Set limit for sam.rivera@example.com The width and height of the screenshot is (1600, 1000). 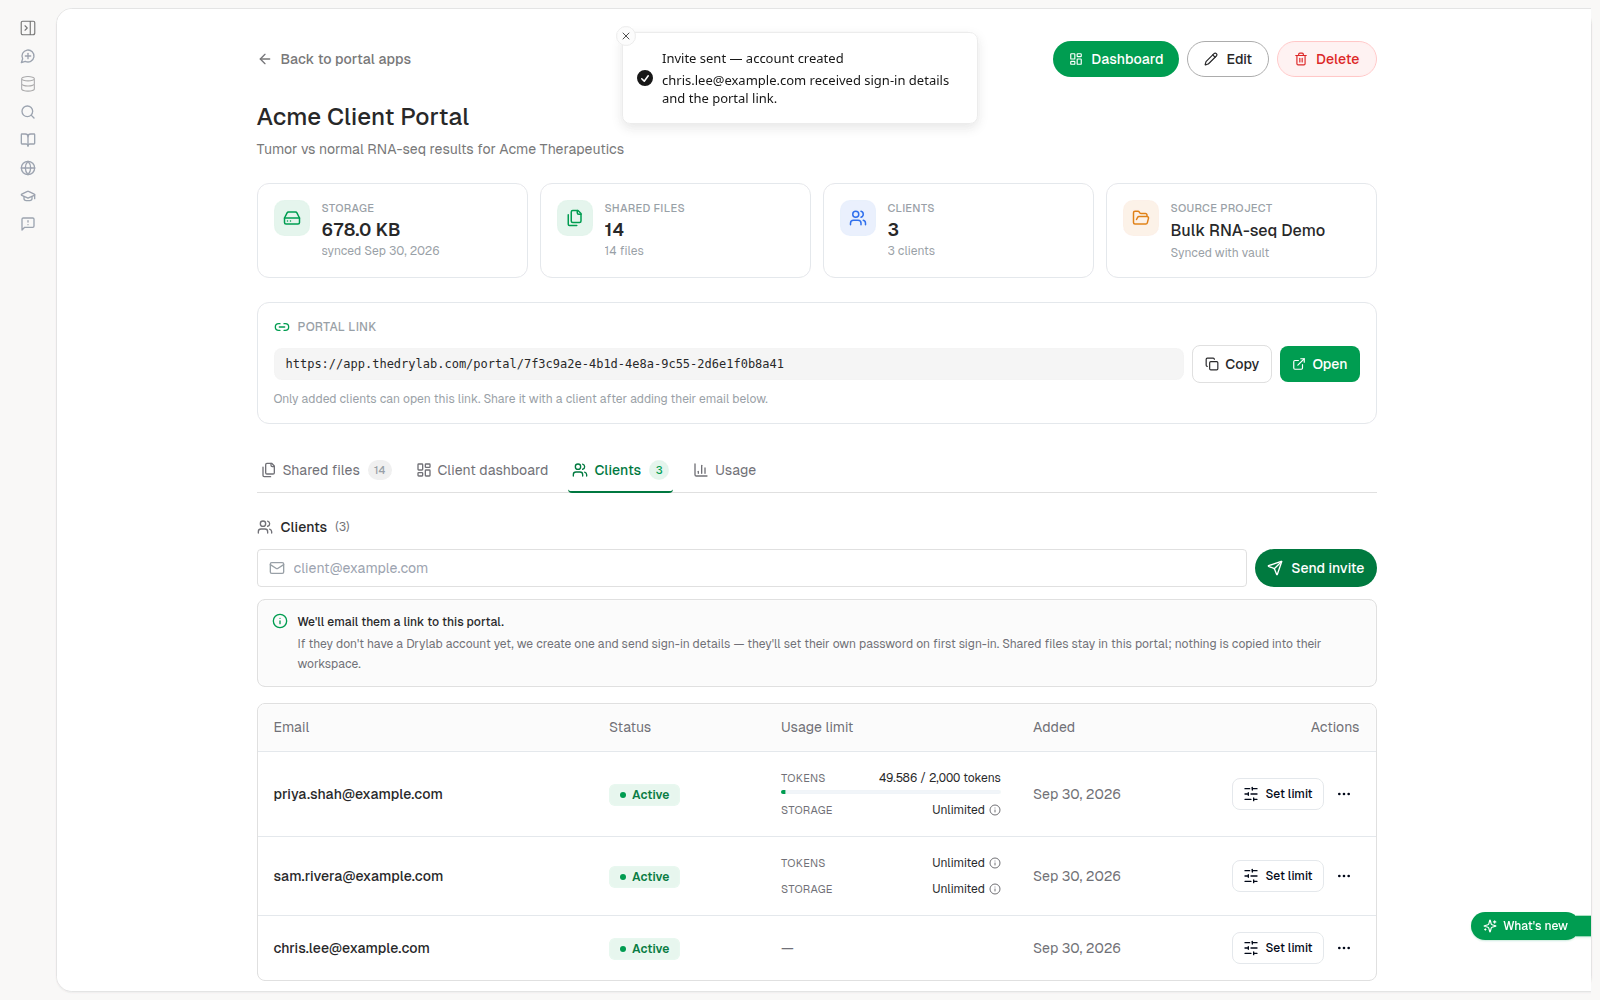[1277, 876]
